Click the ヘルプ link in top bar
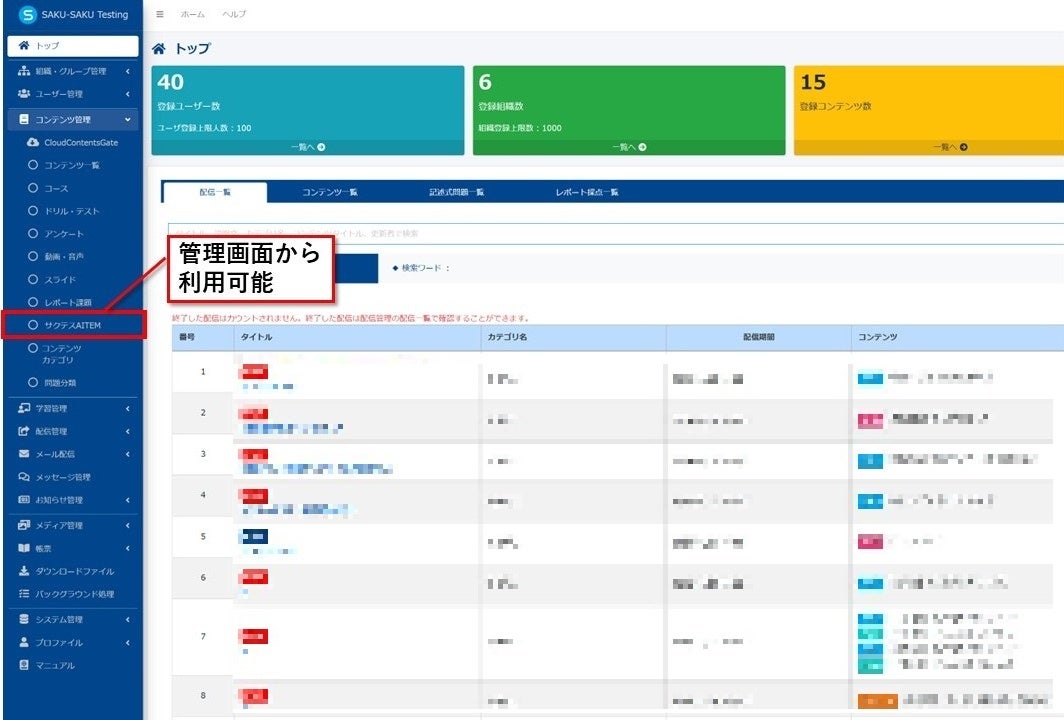 (x=234, y=14)
